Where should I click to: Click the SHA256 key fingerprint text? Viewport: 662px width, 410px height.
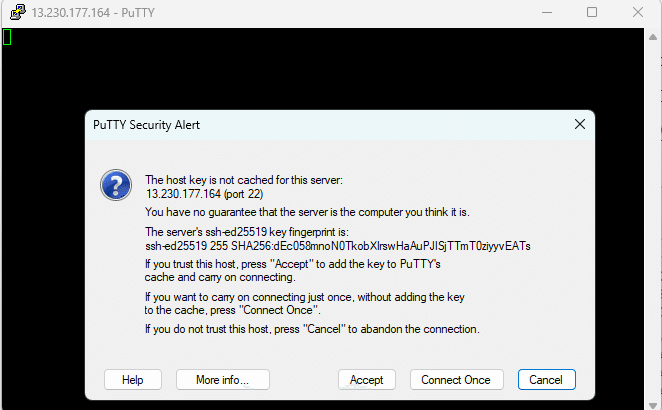pyautogui.click(x=338, y=246)
